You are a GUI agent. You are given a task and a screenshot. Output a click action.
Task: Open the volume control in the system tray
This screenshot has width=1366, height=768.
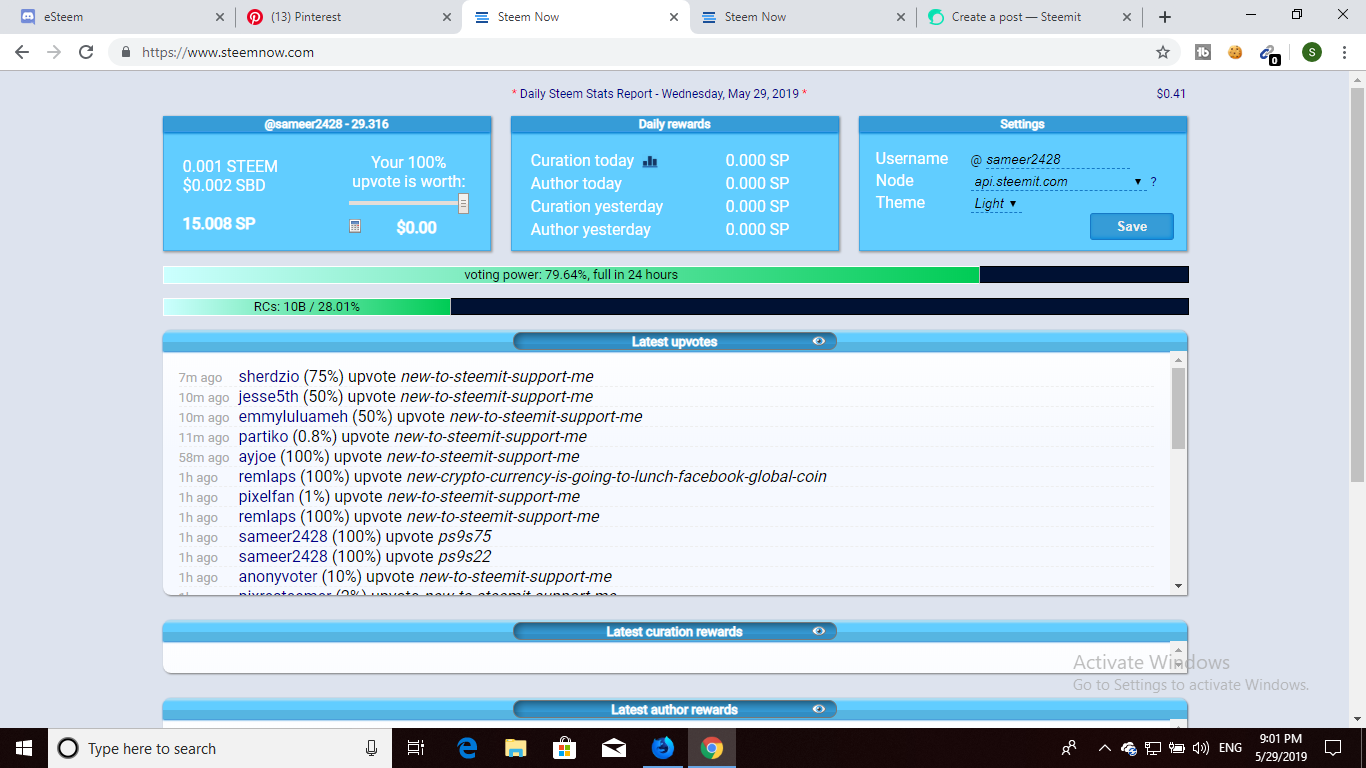point(1201,748)
